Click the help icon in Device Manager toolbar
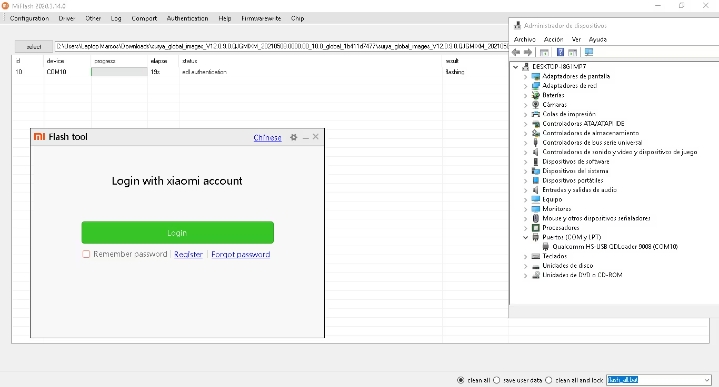This screenshot has width=719, height=387. 560,52
